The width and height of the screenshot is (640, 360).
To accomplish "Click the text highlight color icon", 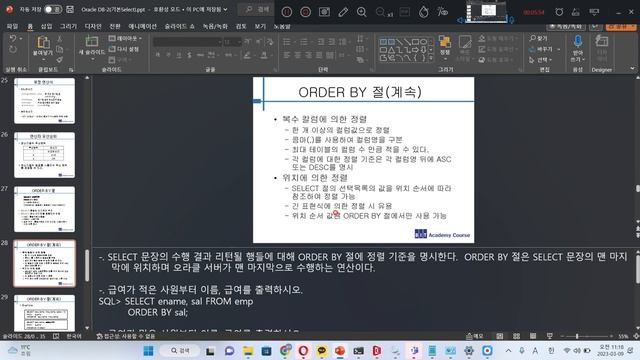I will pos(247,55).
